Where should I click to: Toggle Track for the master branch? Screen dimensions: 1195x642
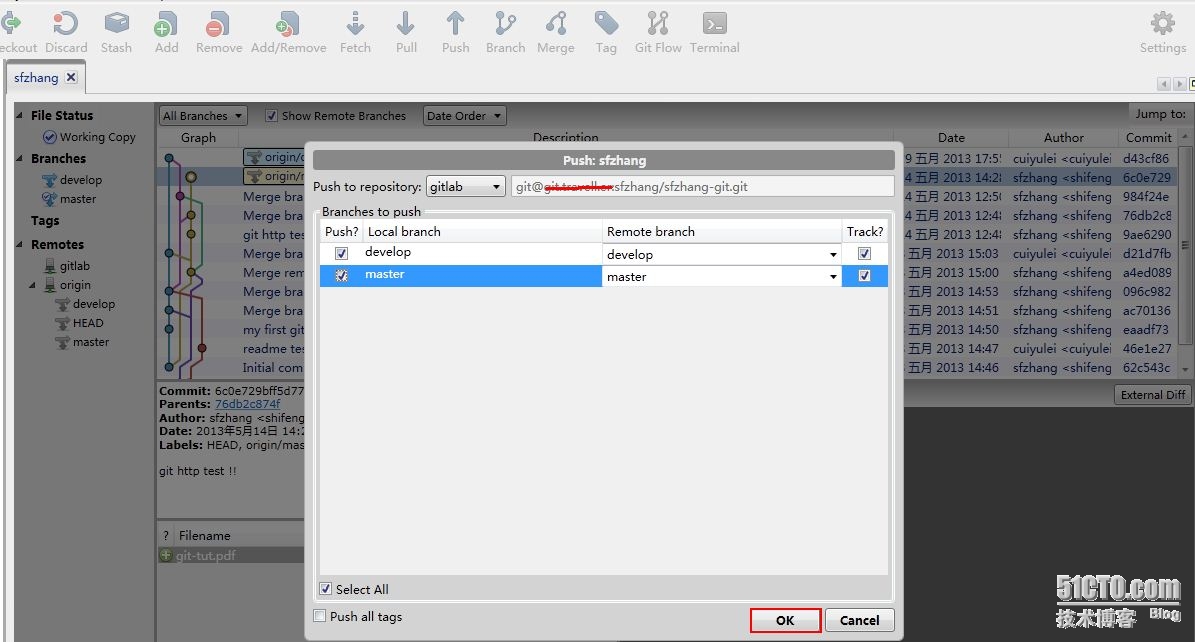[x=864, y=276]
